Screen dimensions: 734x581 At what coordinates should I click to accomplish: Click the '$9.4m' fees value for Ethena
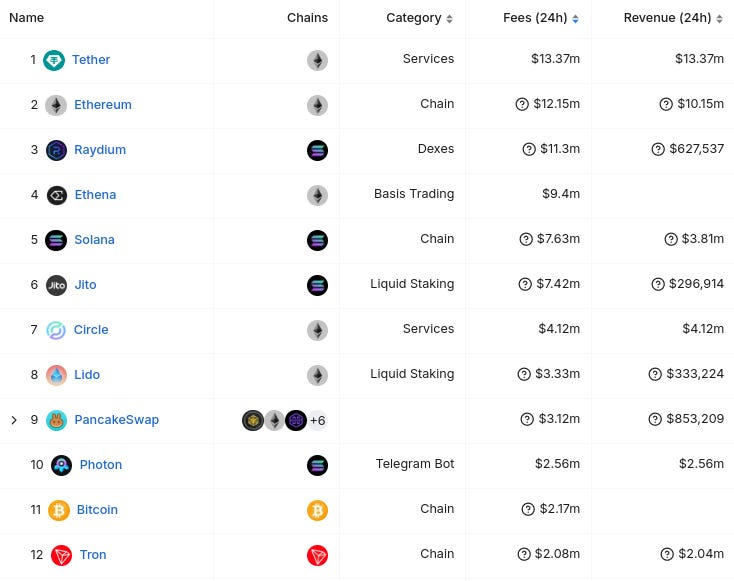tap(561, 194)
